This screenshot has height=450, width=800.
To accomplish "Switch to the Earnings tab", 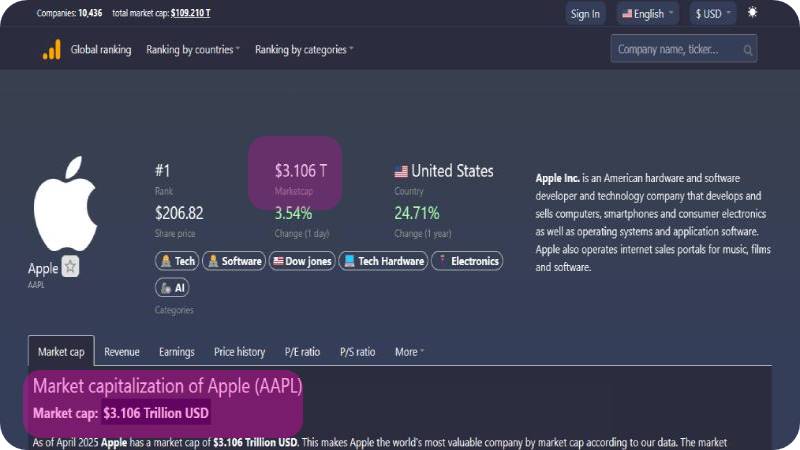I will [x=177, y=352].
